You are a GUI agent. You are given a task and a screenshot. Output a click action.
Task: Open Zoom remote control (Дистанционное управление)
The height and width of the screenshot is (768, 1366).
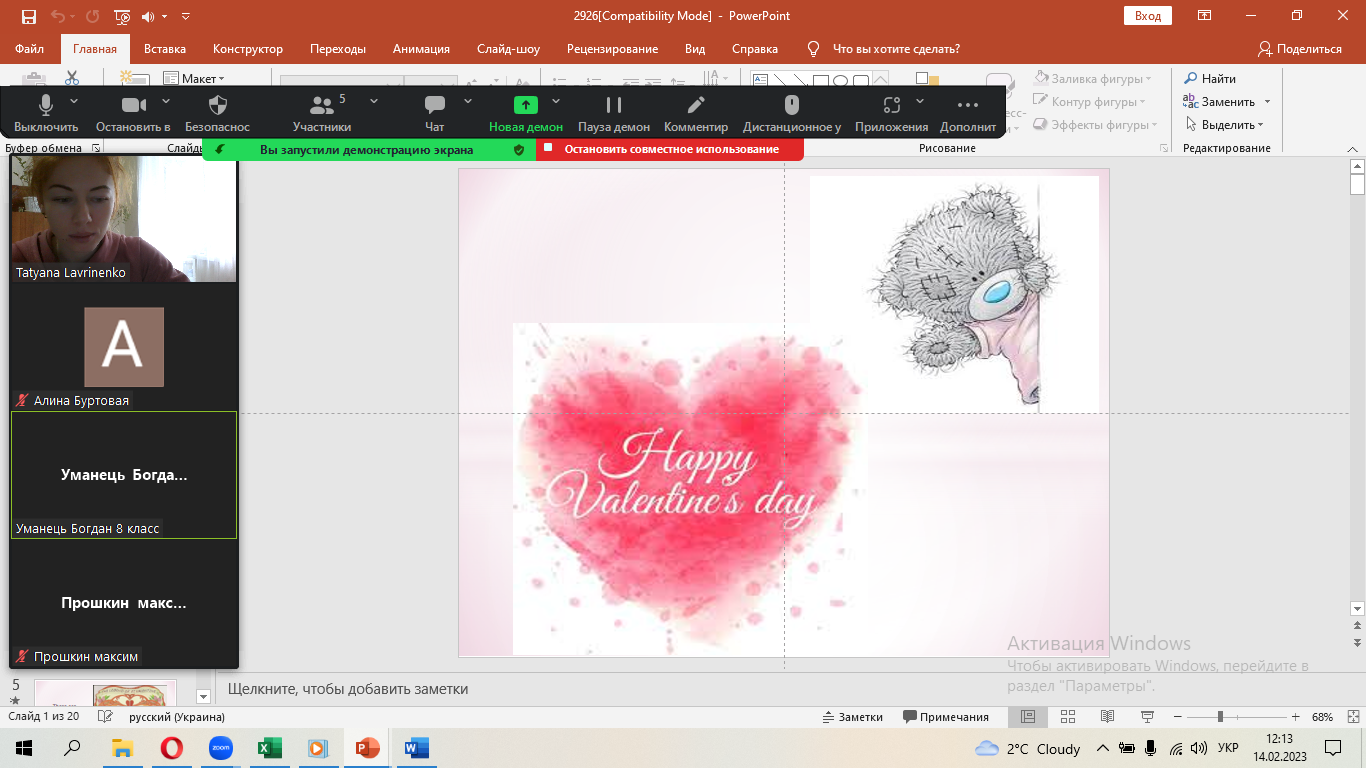792,112
